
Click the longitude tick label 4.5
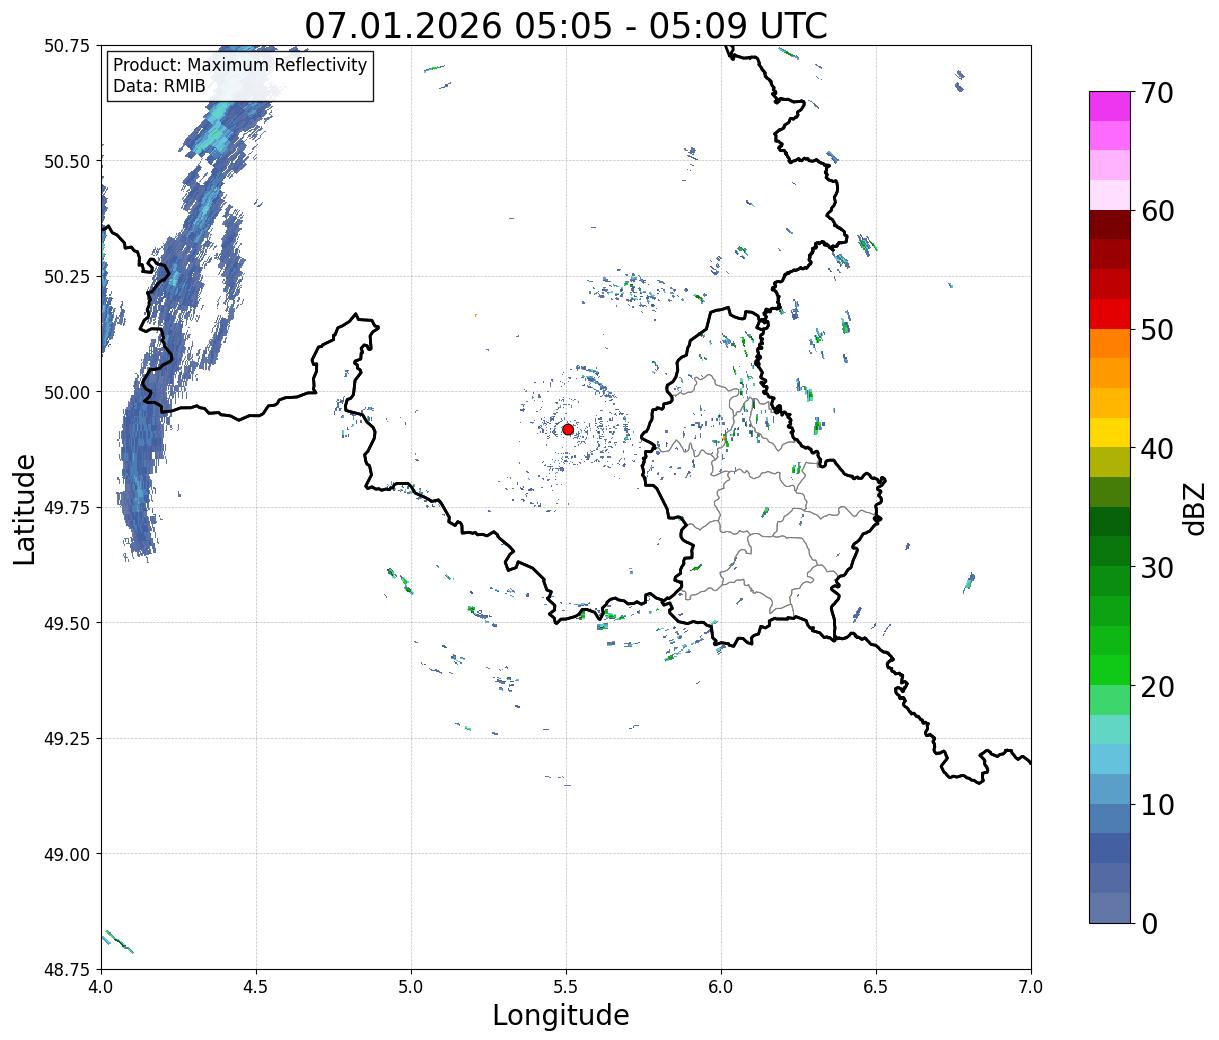(256, 987)
